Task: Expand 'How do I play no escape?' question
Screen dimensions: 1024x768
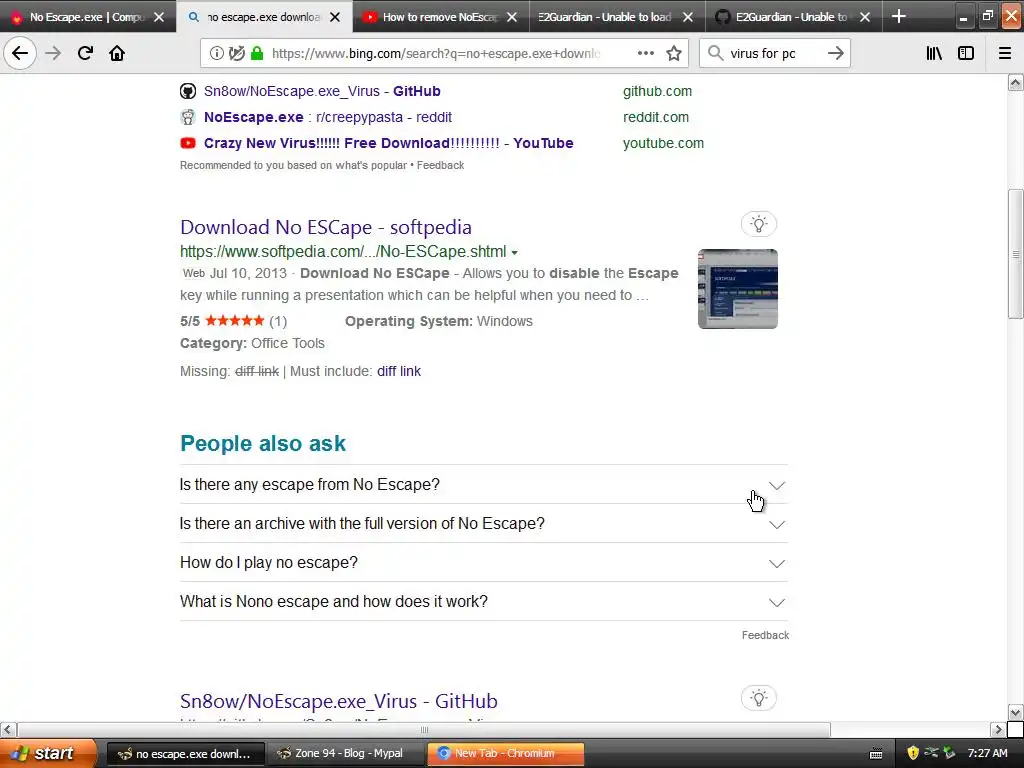Action: (483, 563)
